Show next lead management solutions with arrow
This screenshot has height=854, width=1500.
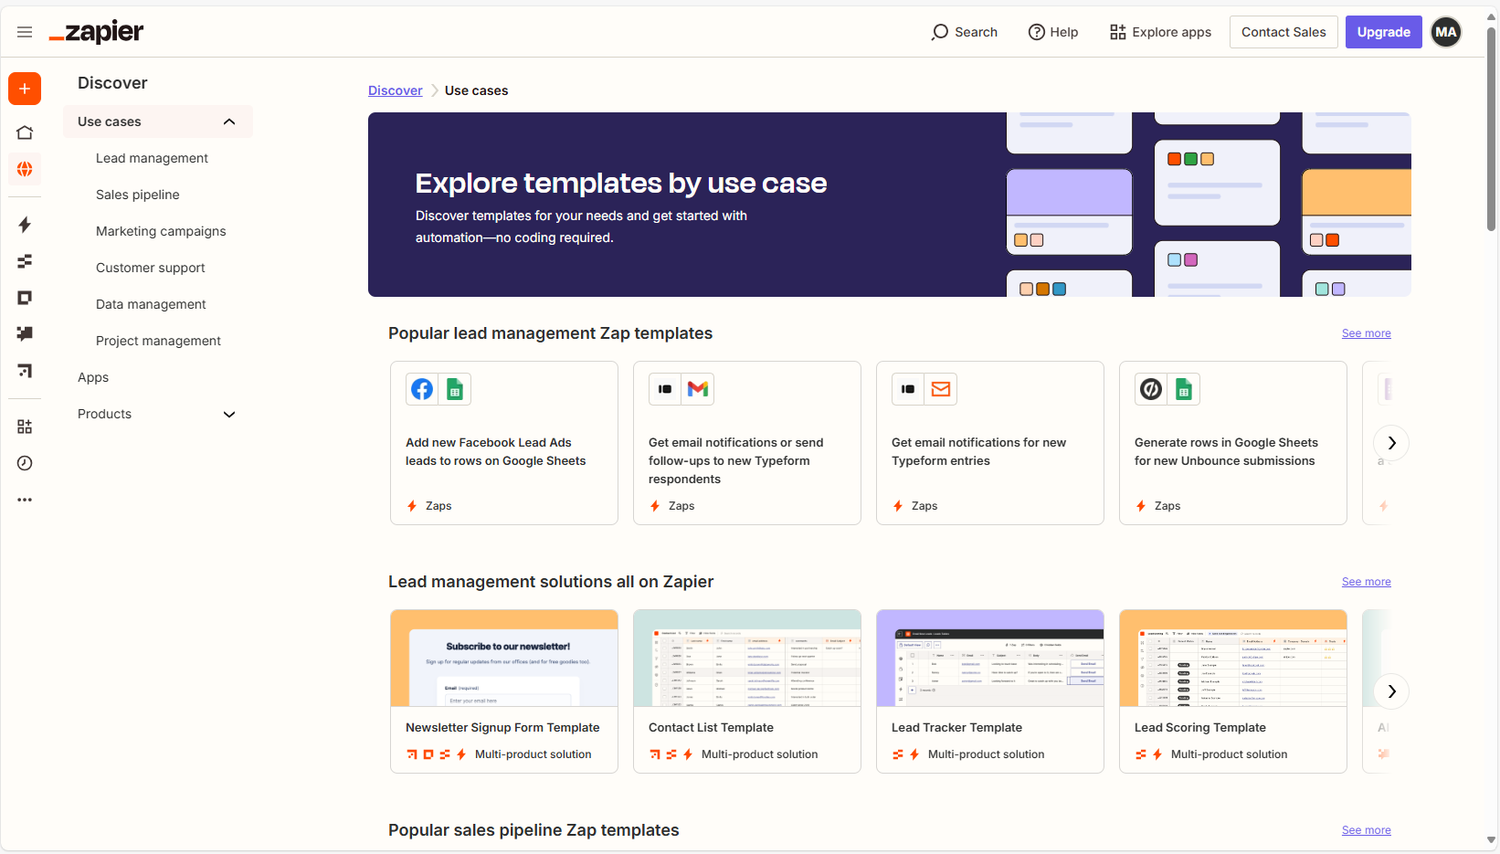(x=1391, y=691)
